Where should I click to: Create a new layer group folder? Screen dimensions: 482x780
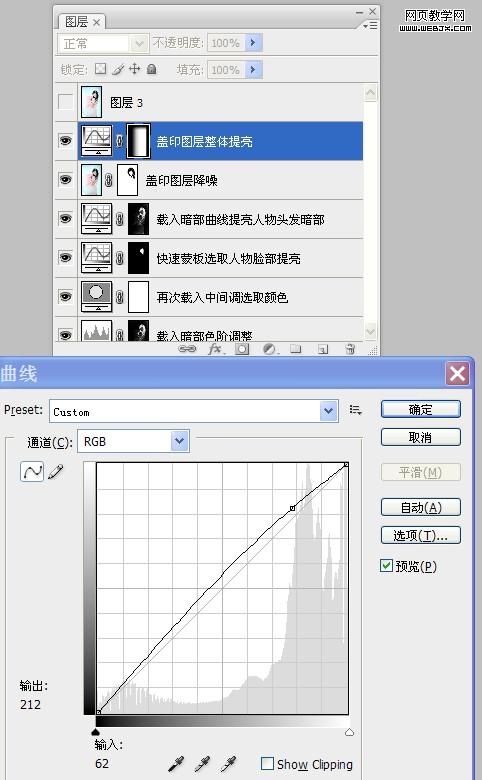coord(296,348)
